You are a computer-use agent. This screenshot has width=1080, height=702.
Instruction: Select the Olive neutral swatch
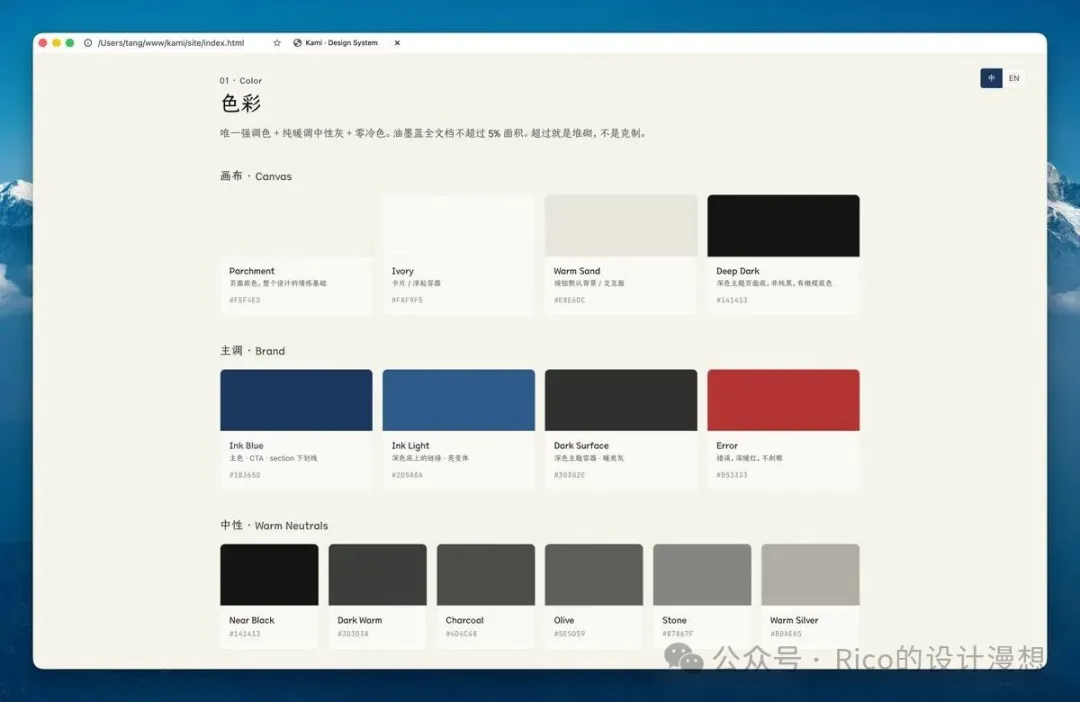coord(594,574)
